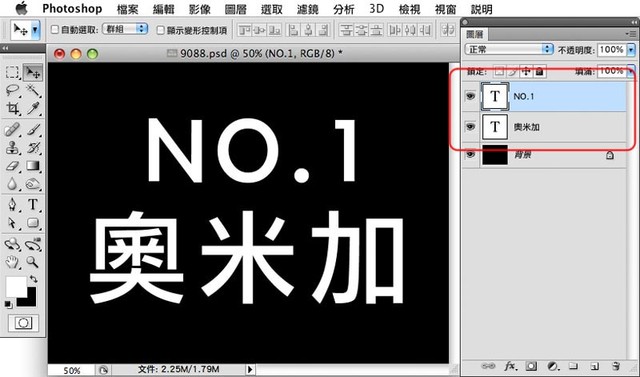Toggle lock image pixels
The width and height of the screenshot is (640, 377).
click(x=513, y=71)
